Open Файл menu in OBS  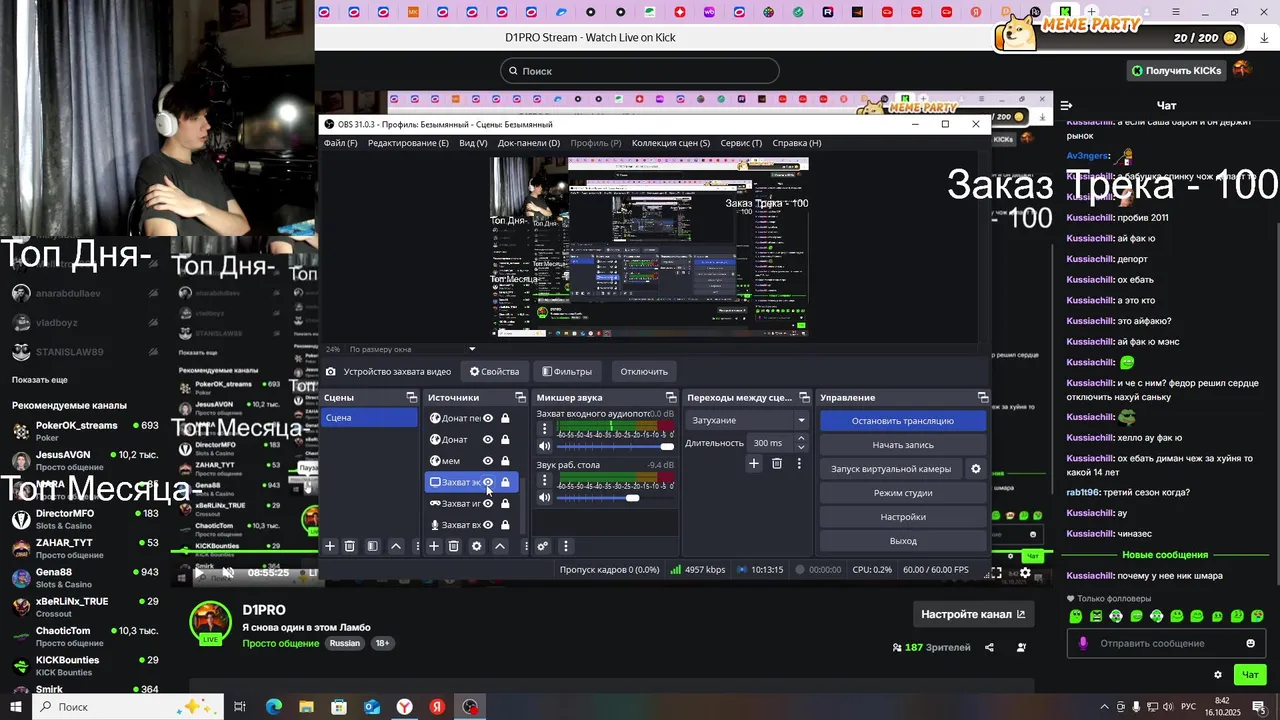point(340,143)
